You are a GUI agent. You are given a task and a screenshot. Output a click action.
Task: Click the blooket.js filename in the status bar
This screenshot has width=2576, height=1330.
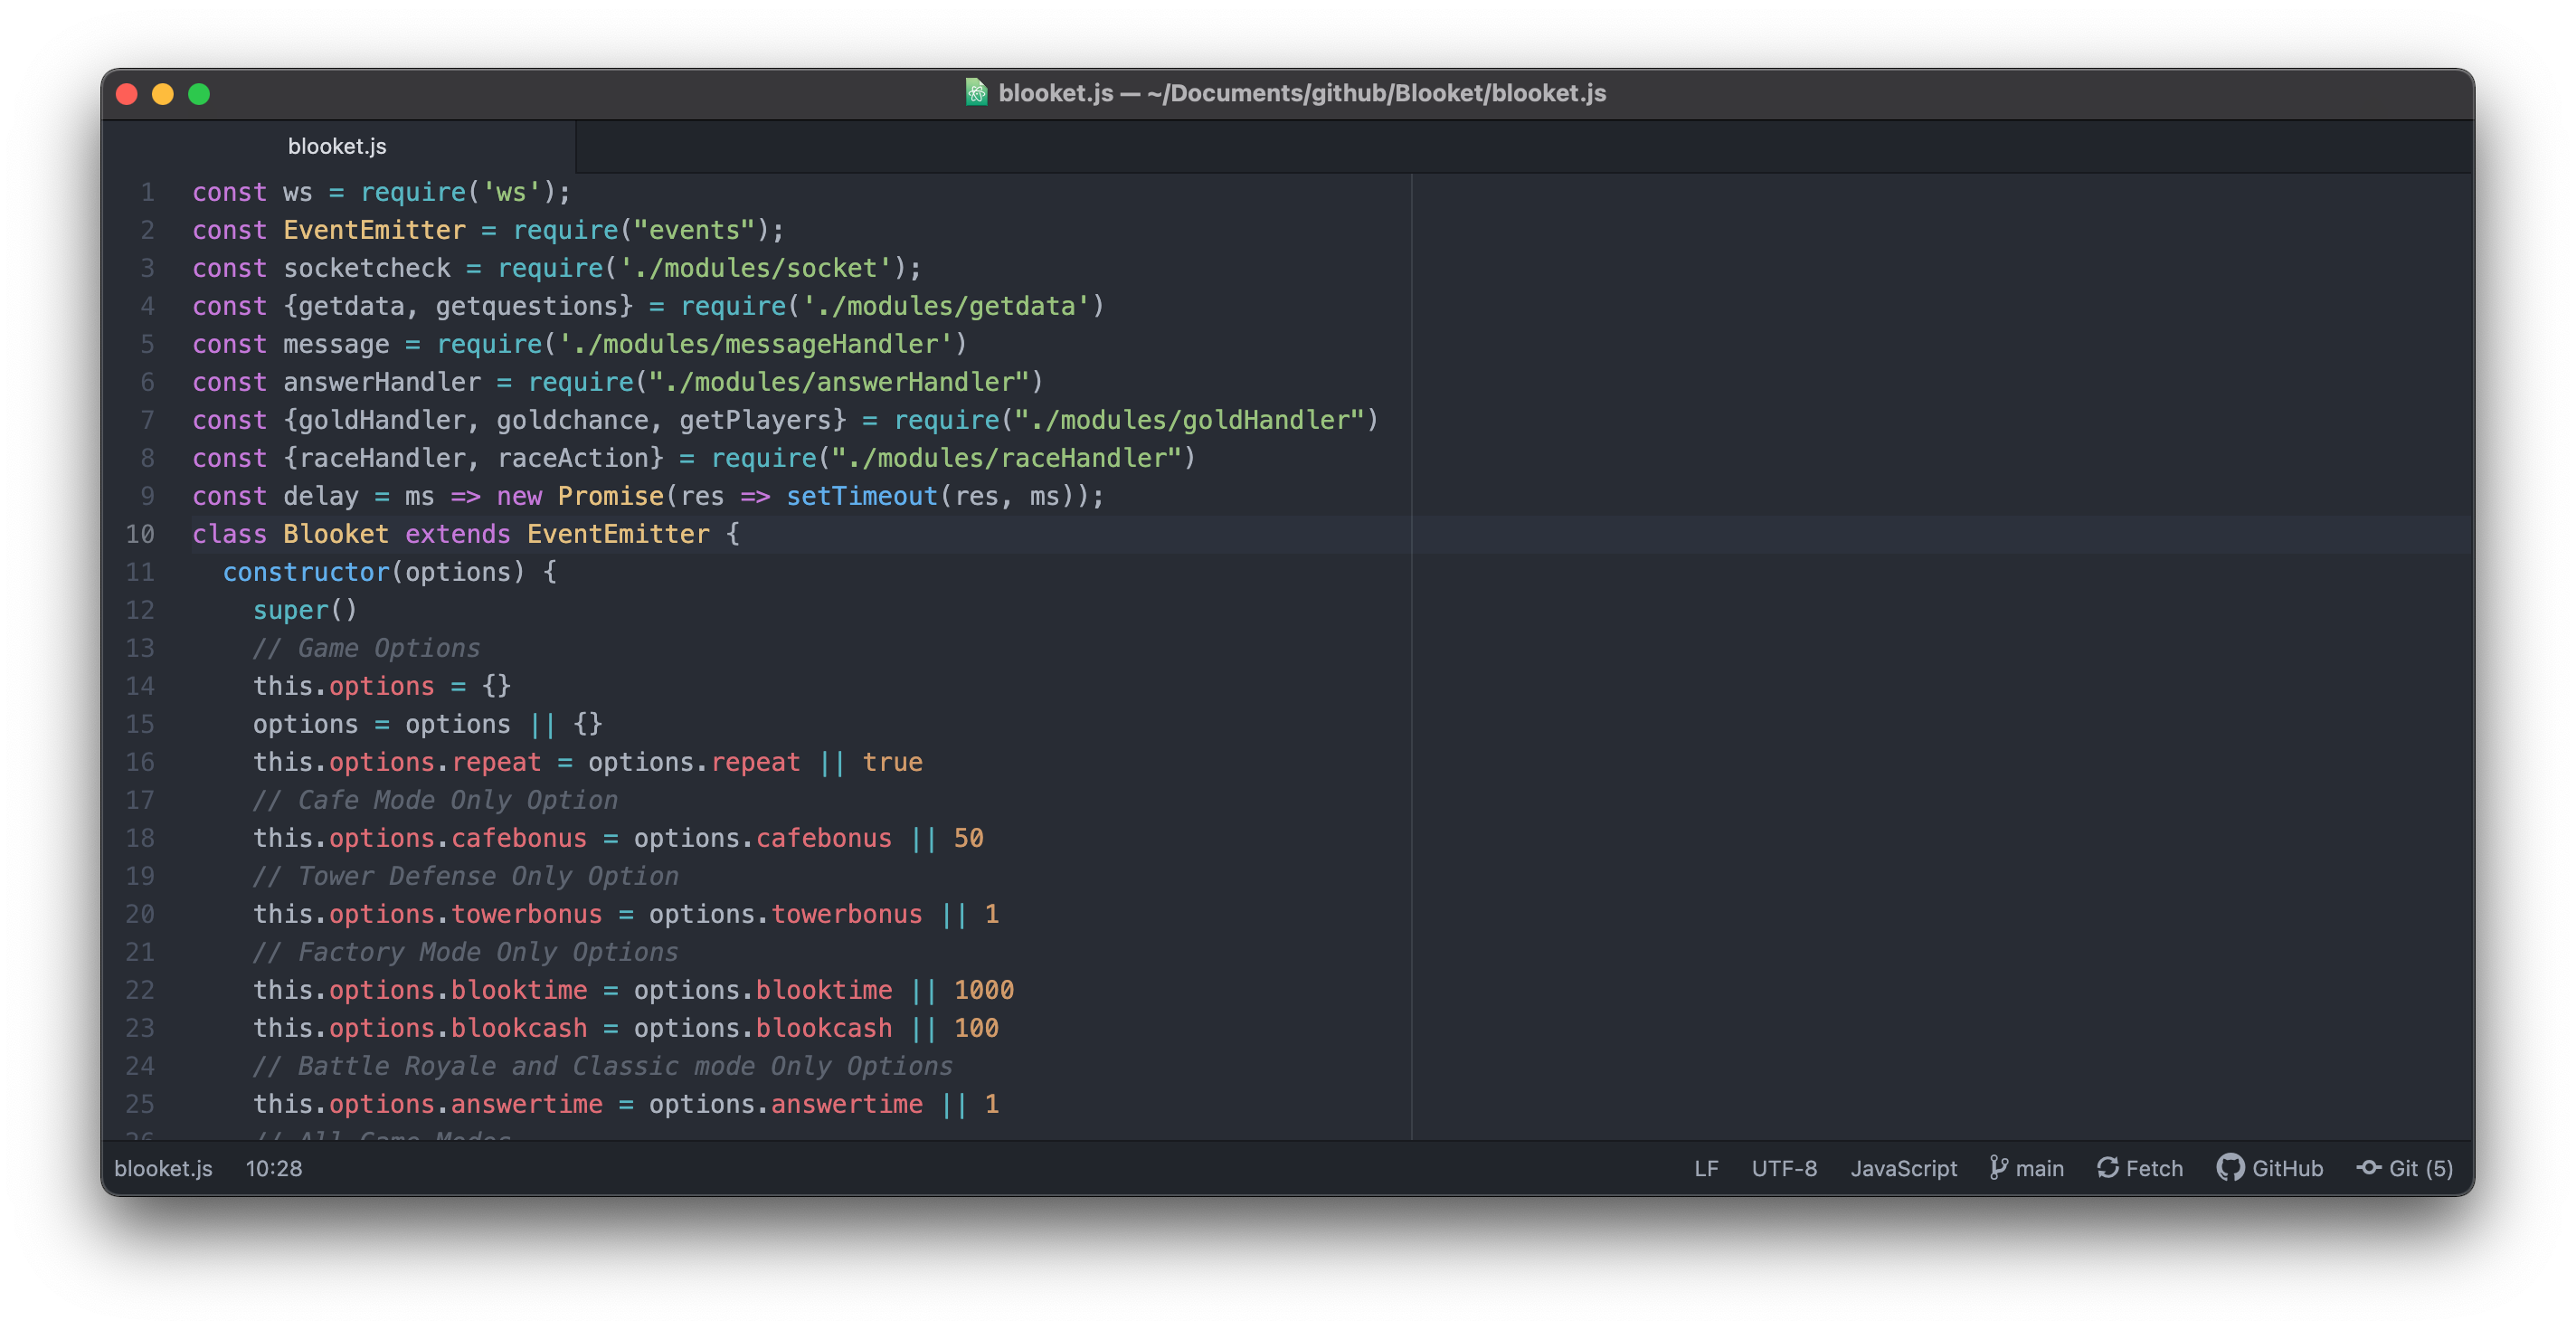[163, 1167]
